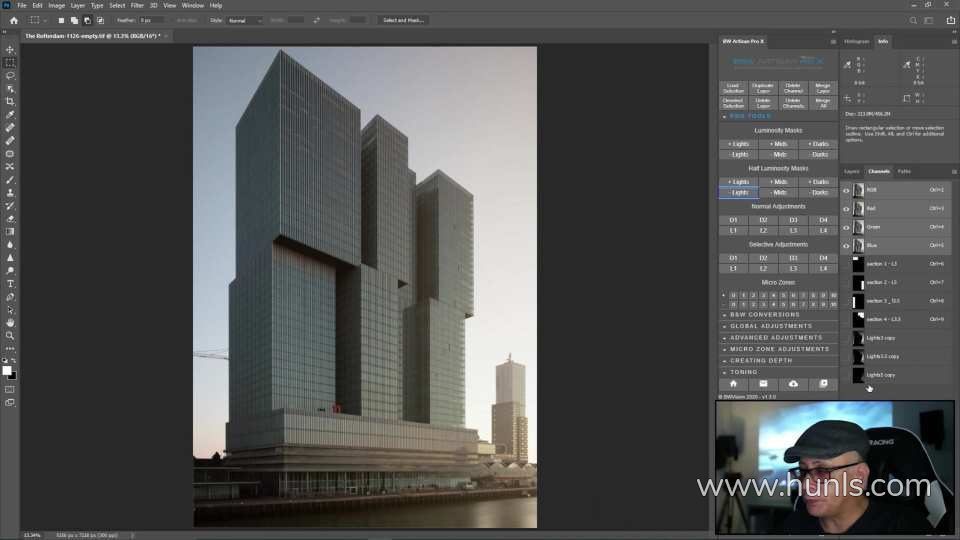960x540 pixels.
Task: Hide the Red channel eye icon
Action: (x=846, y=209)
